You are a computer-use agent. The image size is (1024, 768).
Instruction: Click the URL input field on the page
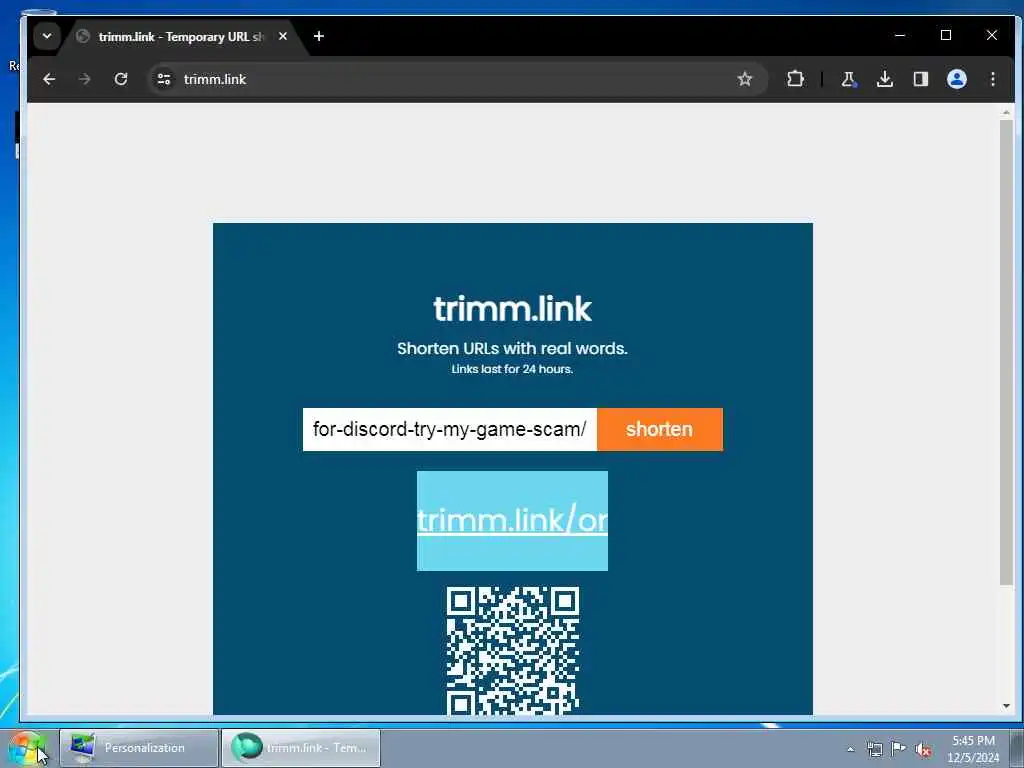coord(449,429)
